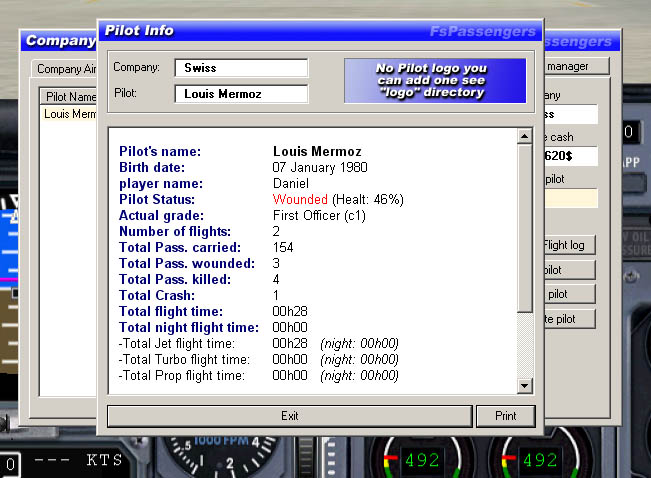This screenshot has width=651, height=478.
Task: Click the Pilot field showing Louis Mermoz
Action: [241, 94]
